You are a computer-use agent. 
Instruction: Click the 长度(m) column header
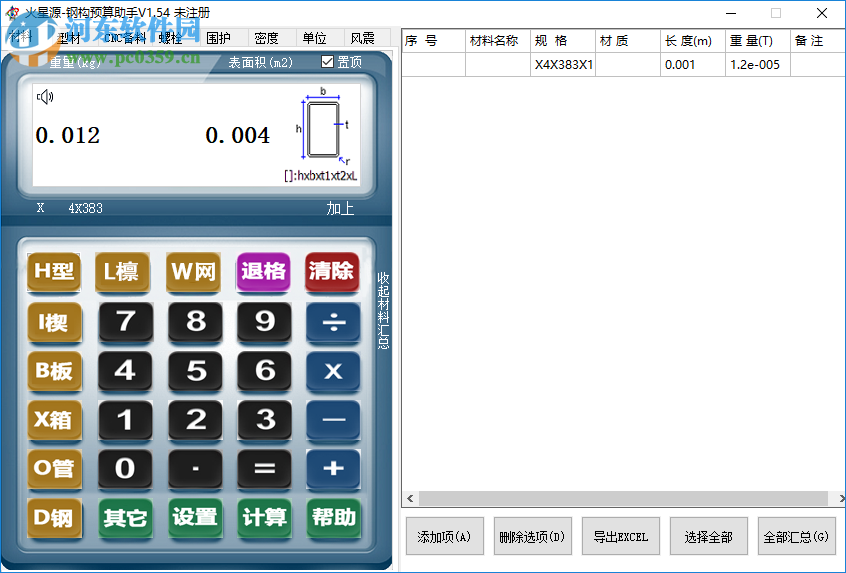click(693, 40)
